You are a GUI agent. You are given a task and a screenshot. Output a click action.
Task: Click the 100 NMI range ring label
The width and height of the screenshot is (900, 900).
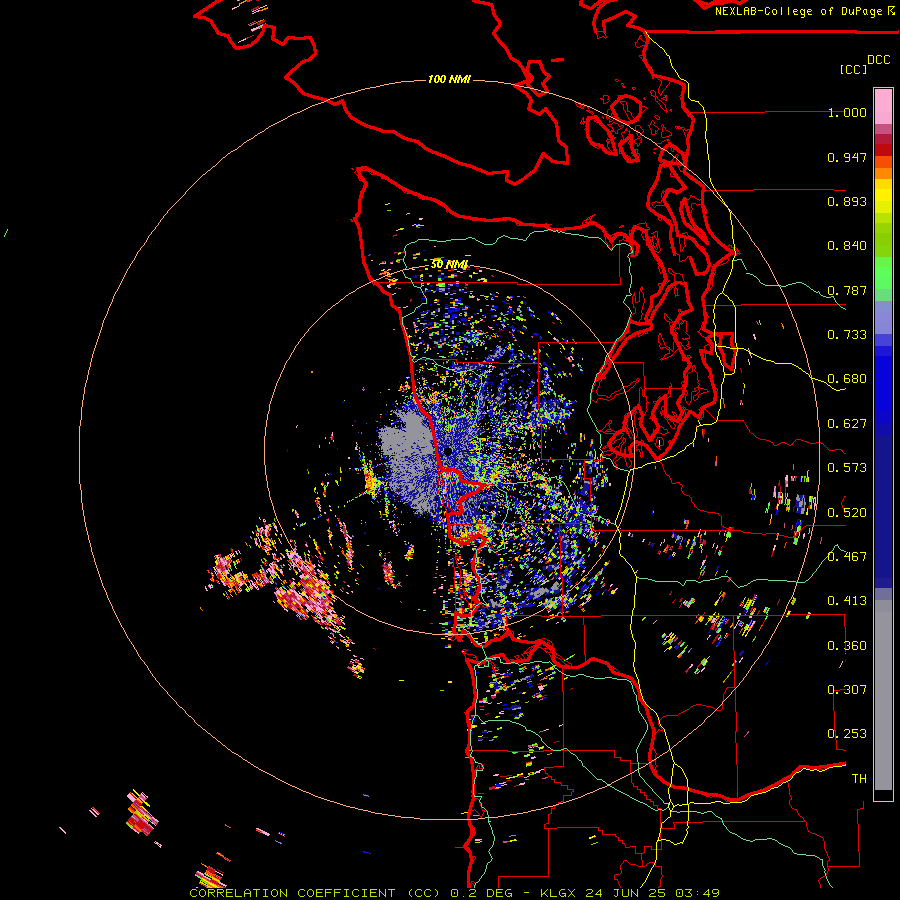click(x=449, y=79)
